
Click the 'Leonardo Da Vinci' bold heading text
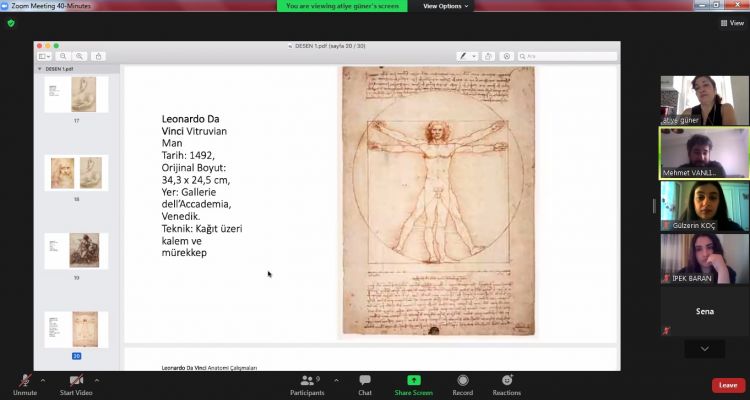(x=190, y=124)
